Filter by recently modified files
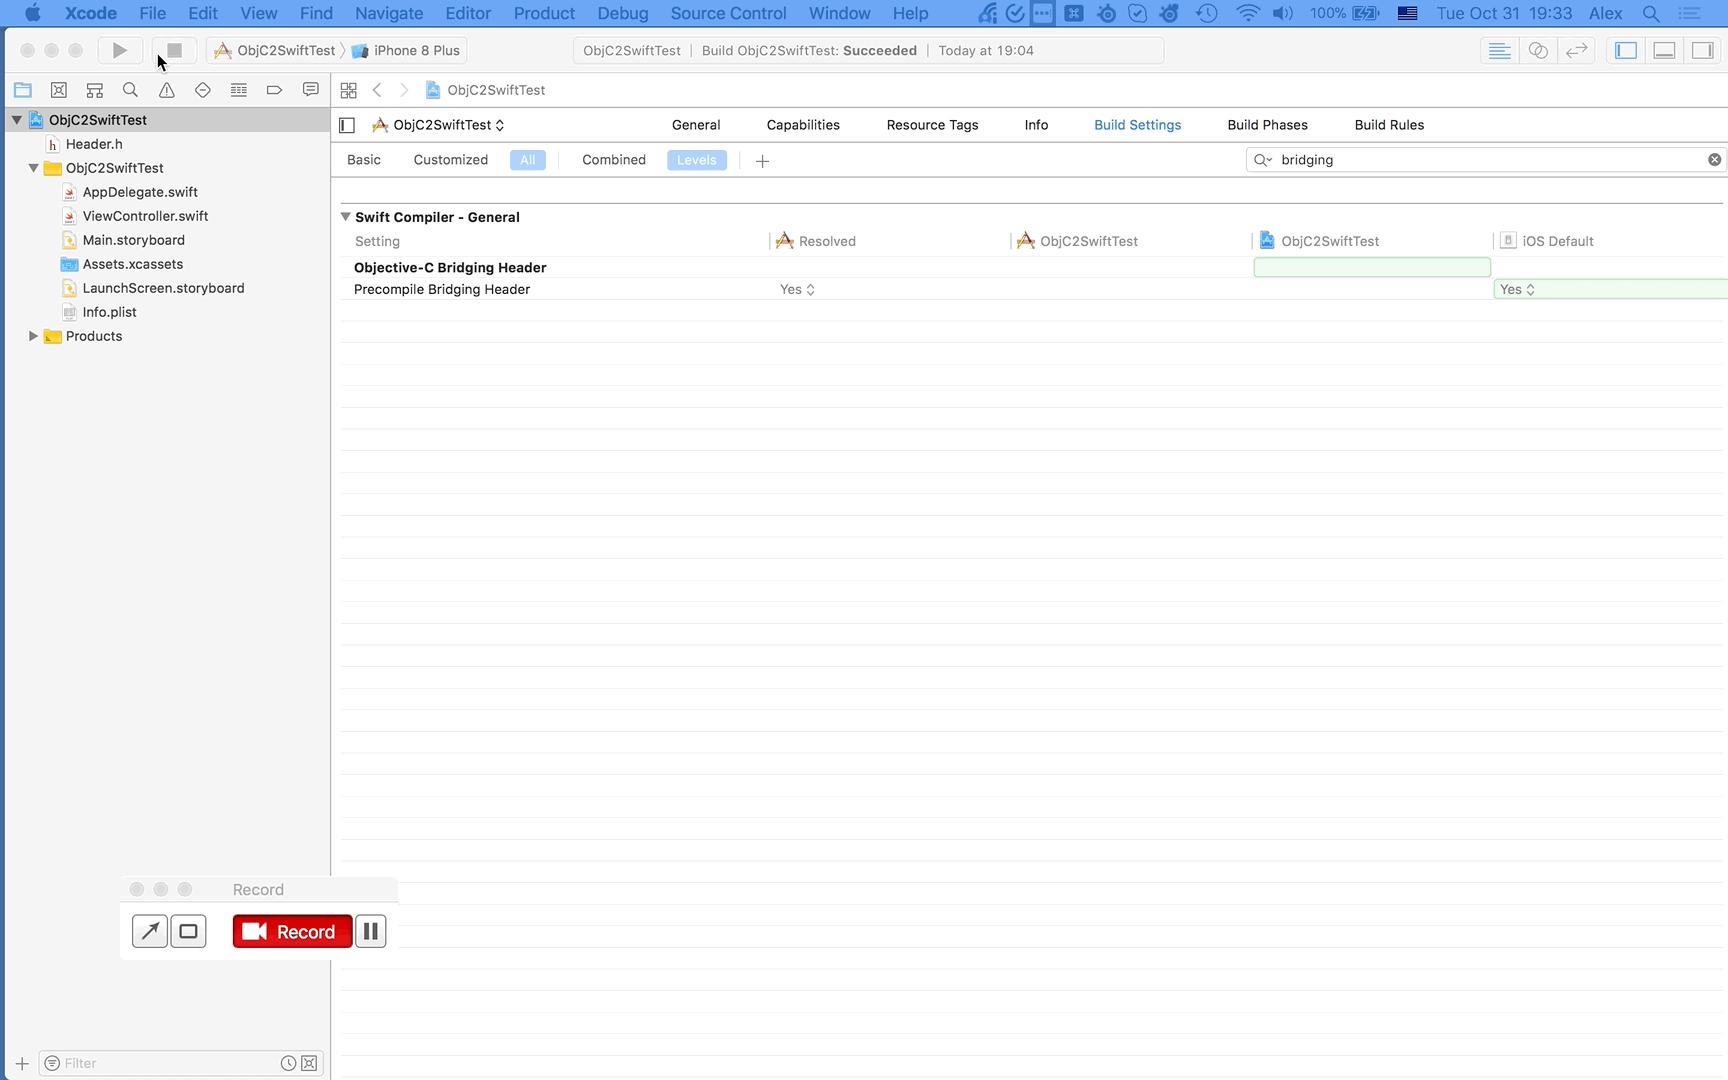 (x=288, y=1063)
